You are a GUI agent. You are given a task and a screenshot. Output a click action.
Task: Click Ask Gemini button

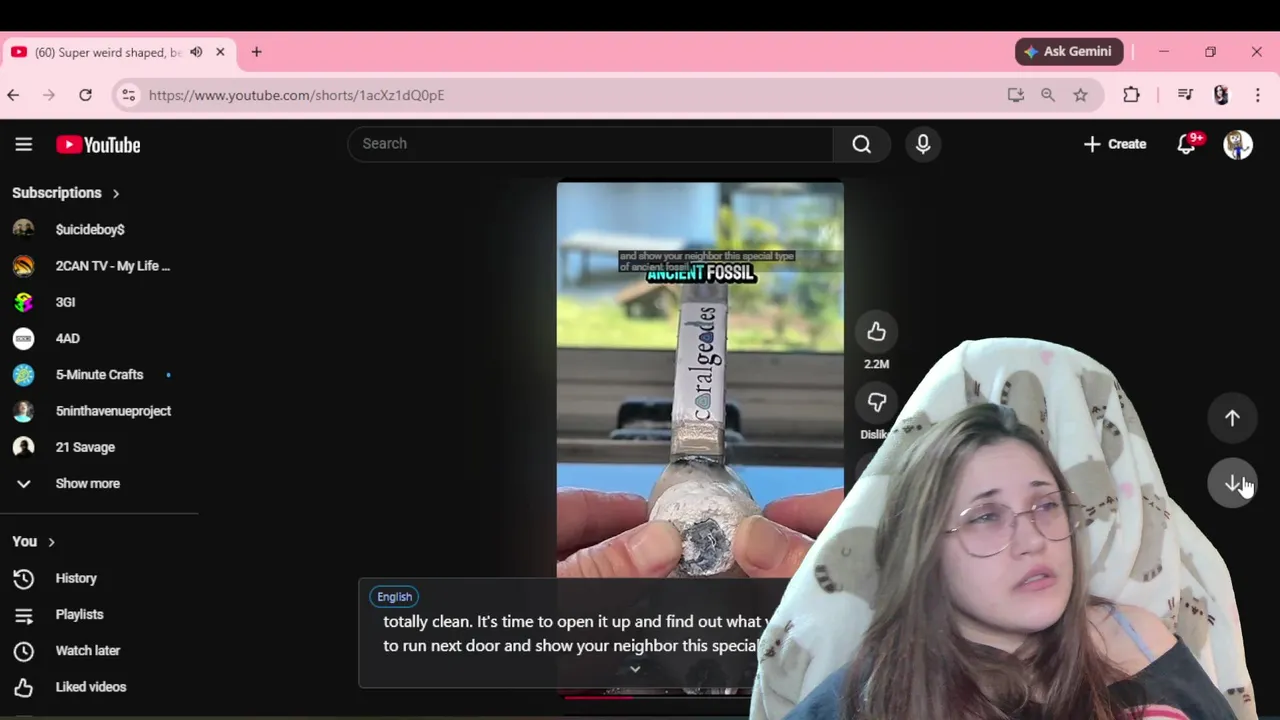tap(1069, 52)
